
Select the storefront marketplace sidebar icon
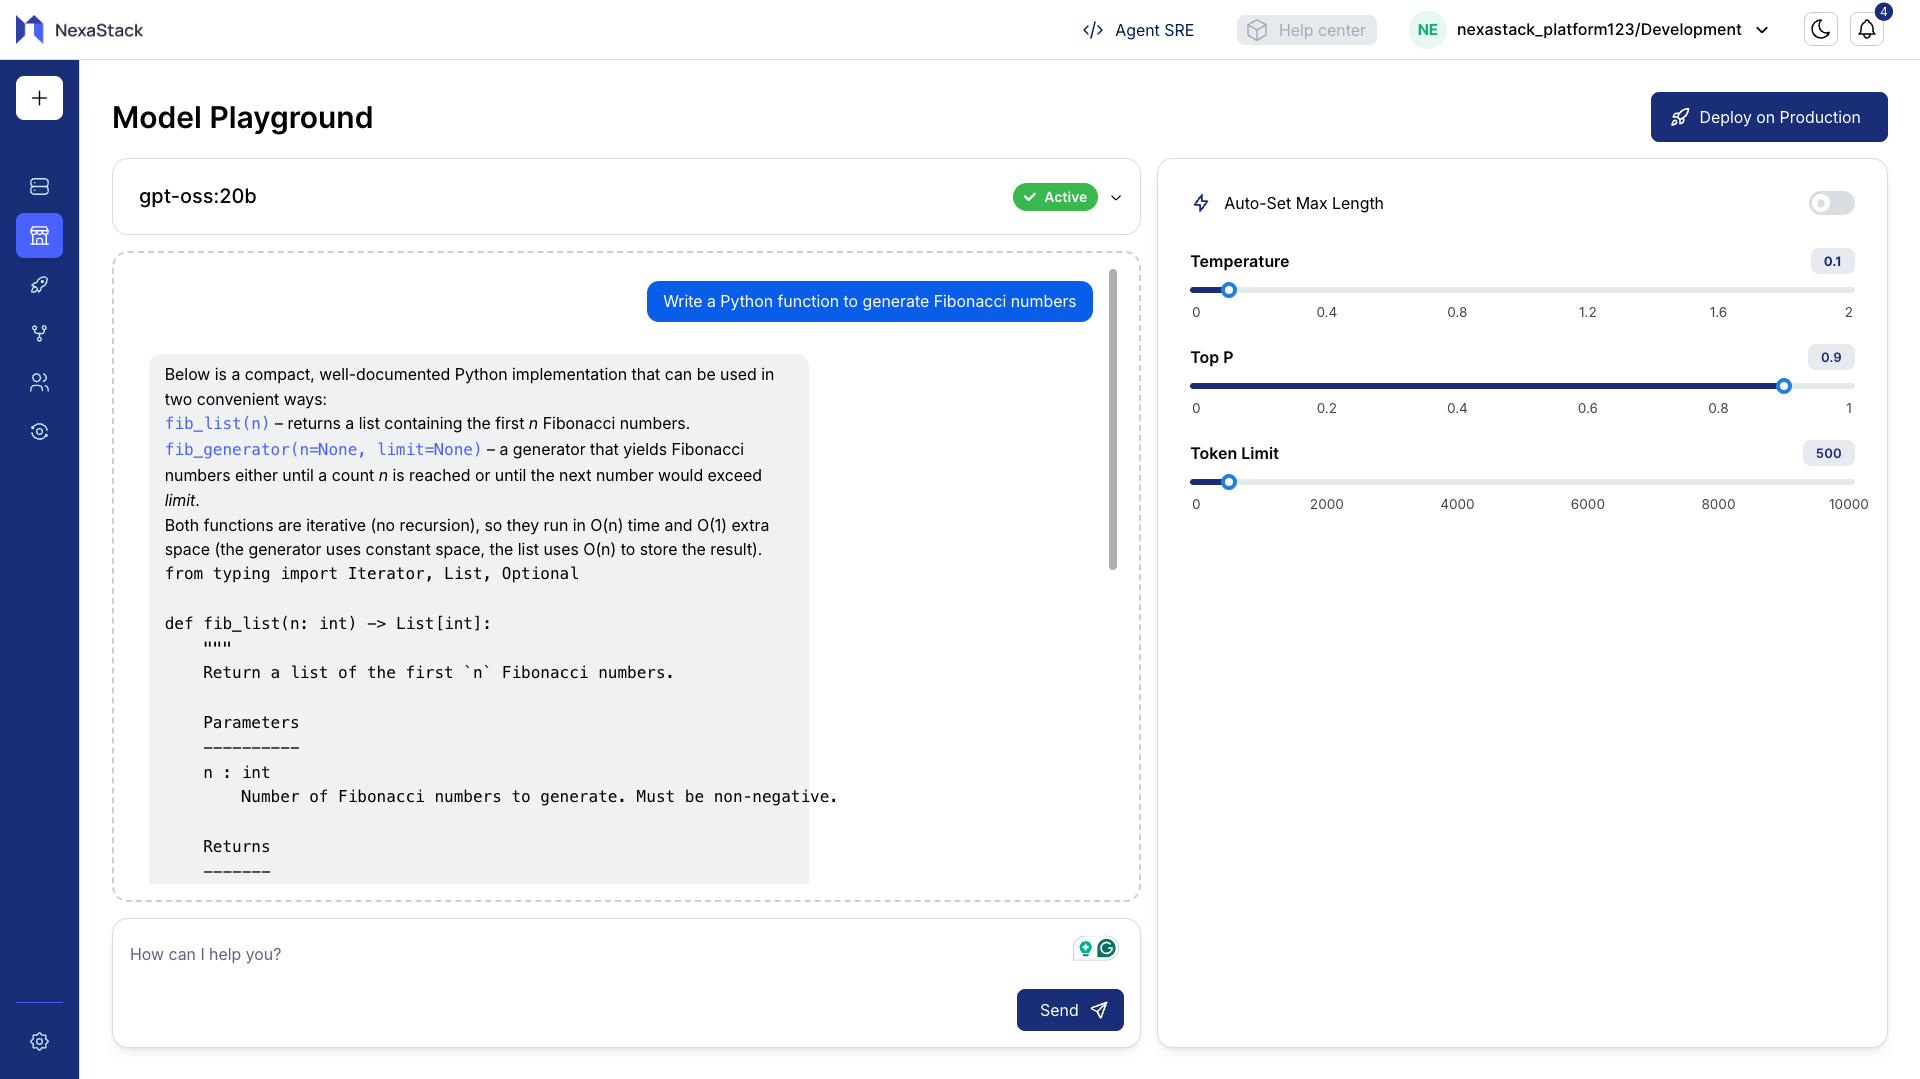pos(39,236)
